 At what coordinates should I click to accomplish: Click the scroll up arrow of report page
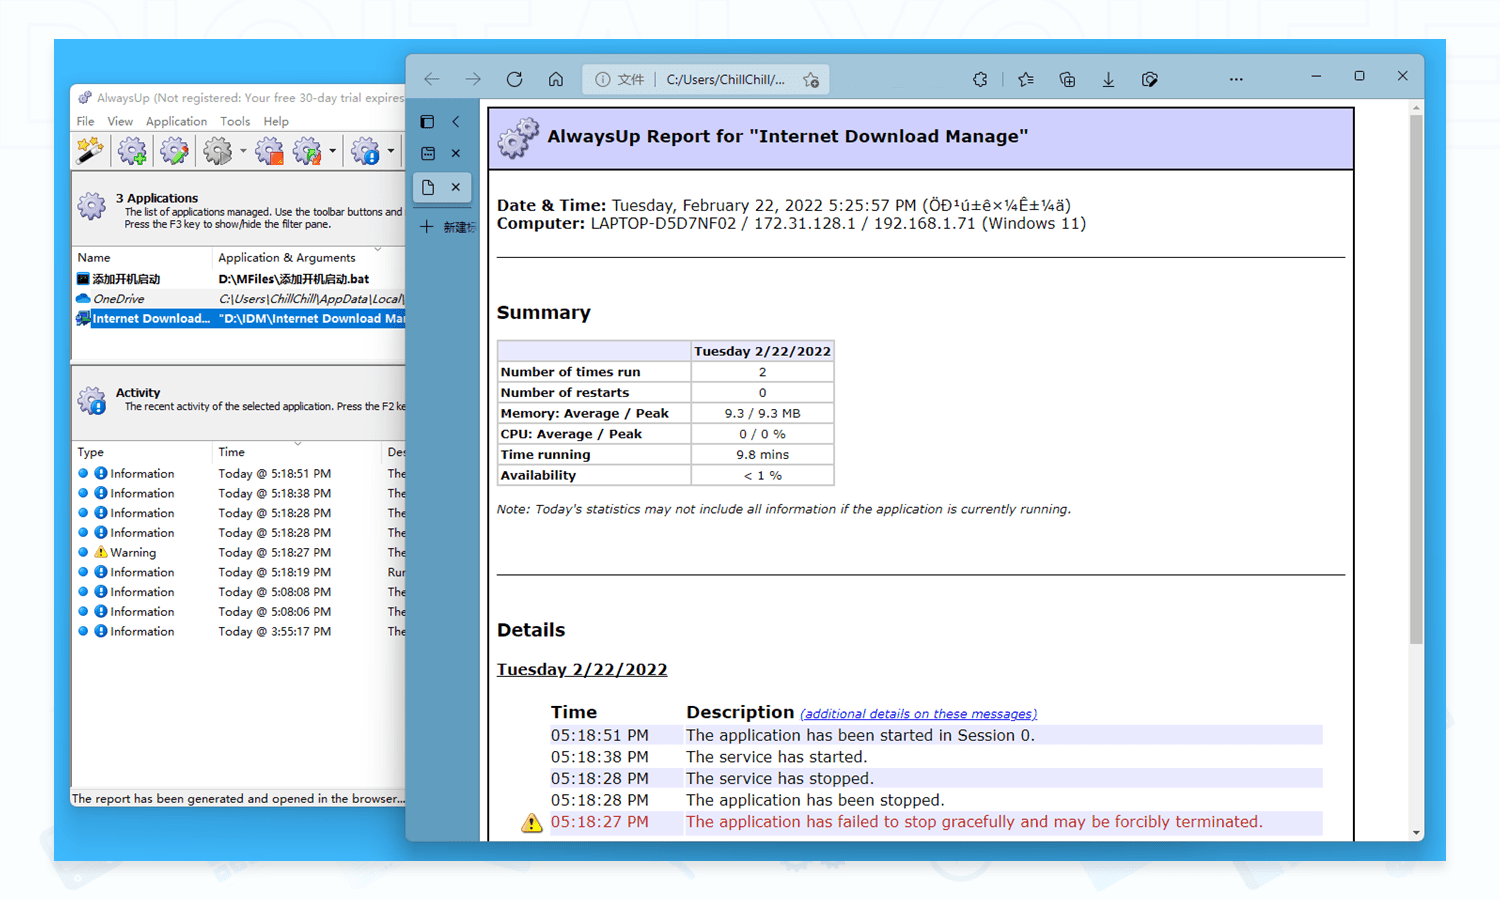pos(1416,107)
